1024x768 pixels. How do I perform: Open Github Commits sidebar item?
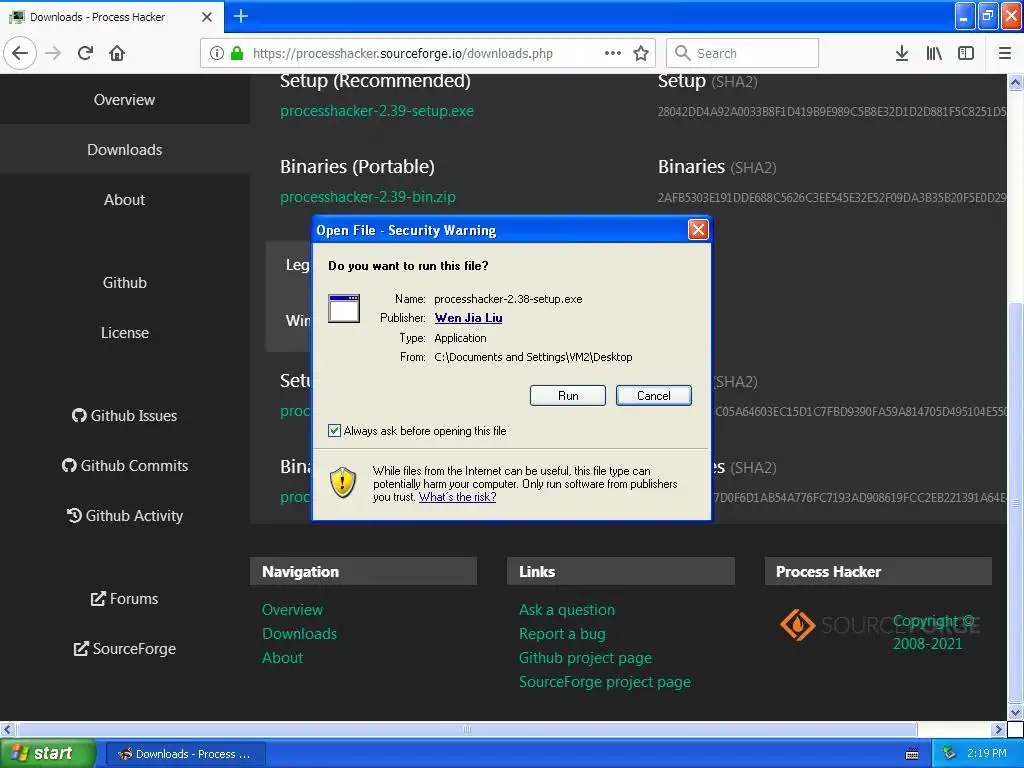[124, 466]
